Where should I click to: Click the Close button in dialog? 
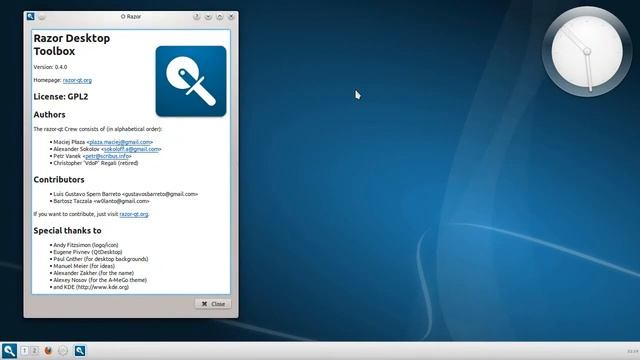point(213,304)
